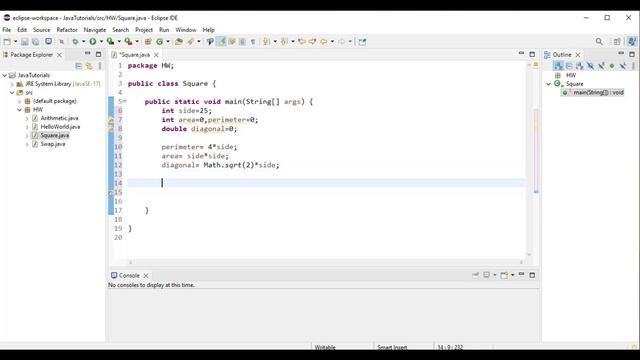The image size is (640, 360).
Task: Toggle Hide Local Types in Outline
Action: pos(622,66)
